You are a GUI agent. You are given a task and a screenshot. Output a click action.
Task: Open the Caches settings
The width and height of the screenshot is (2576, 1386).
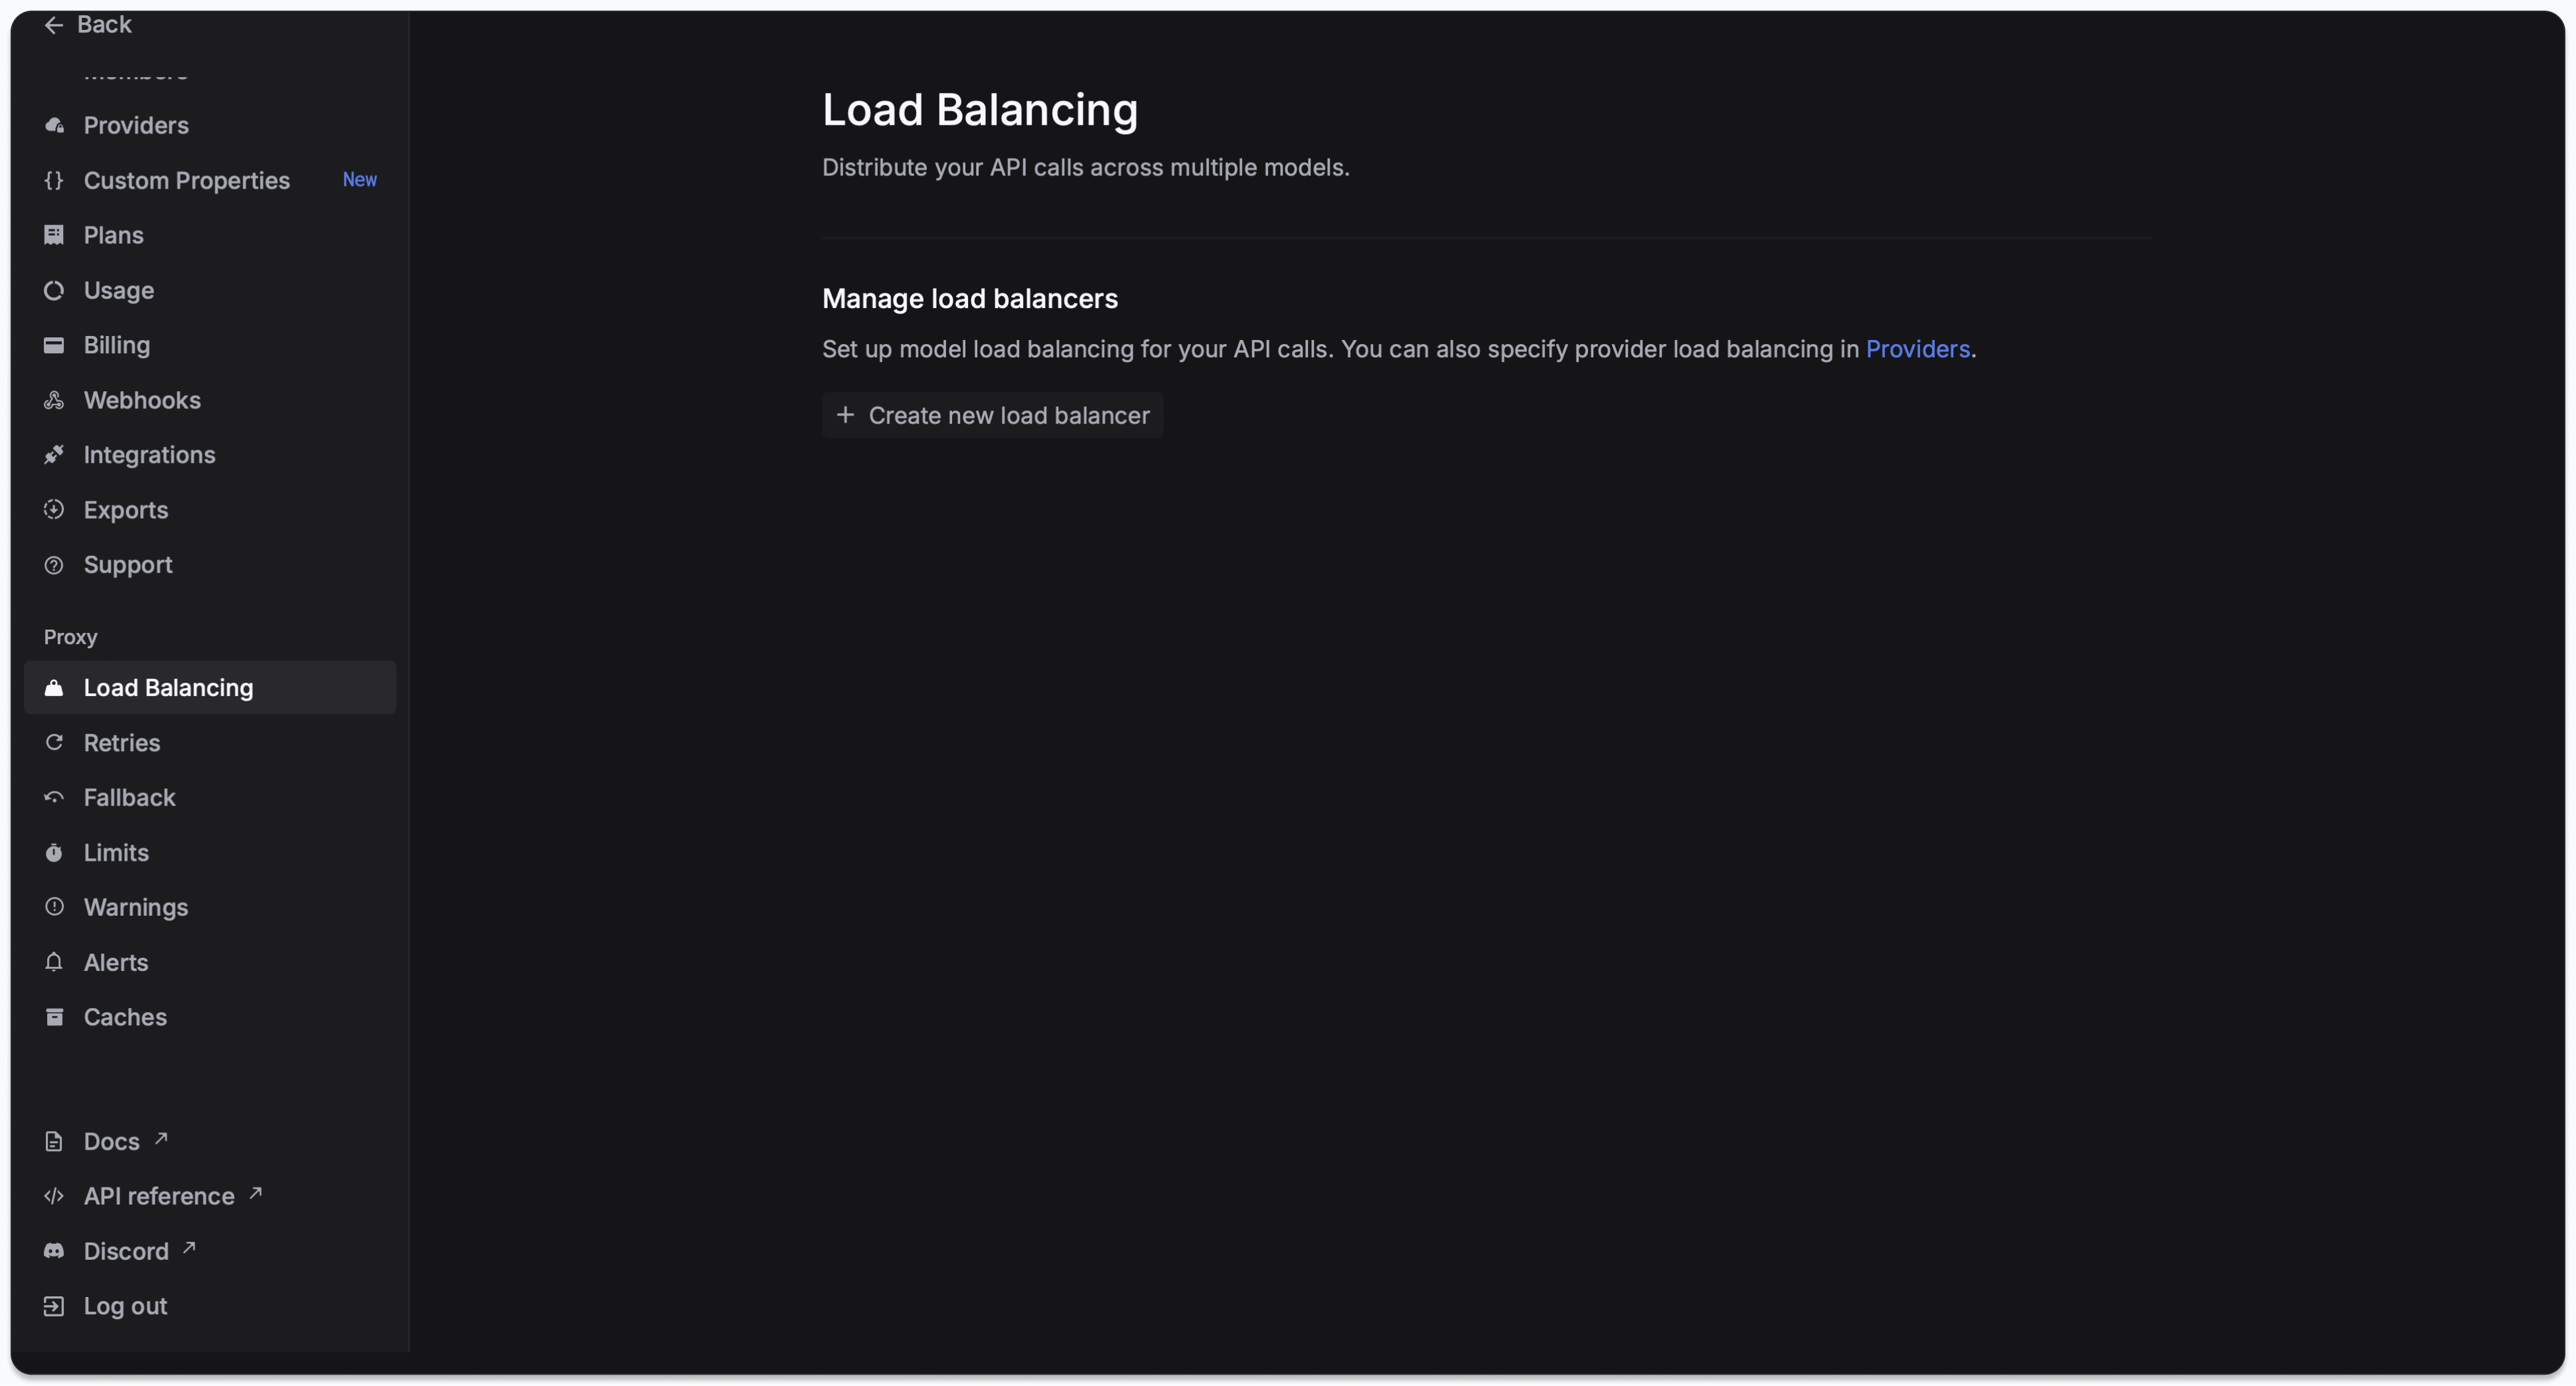click(210, 1017)
